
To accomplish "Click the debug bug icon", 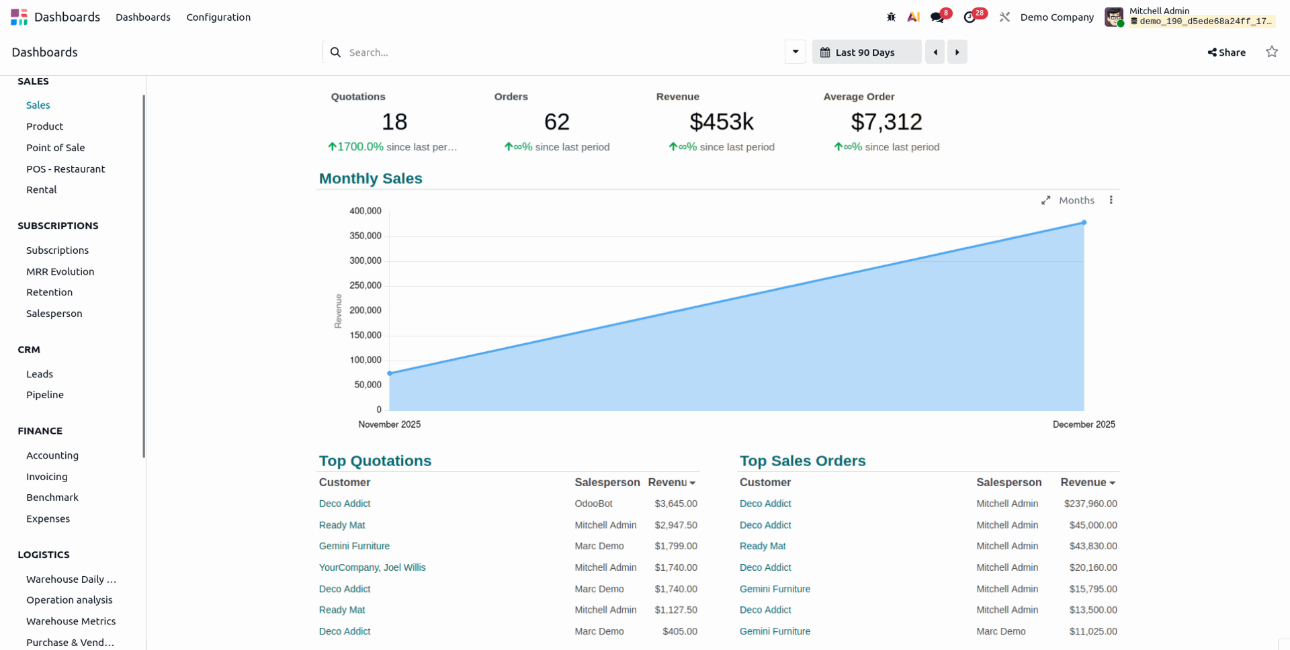I will 891,17.
